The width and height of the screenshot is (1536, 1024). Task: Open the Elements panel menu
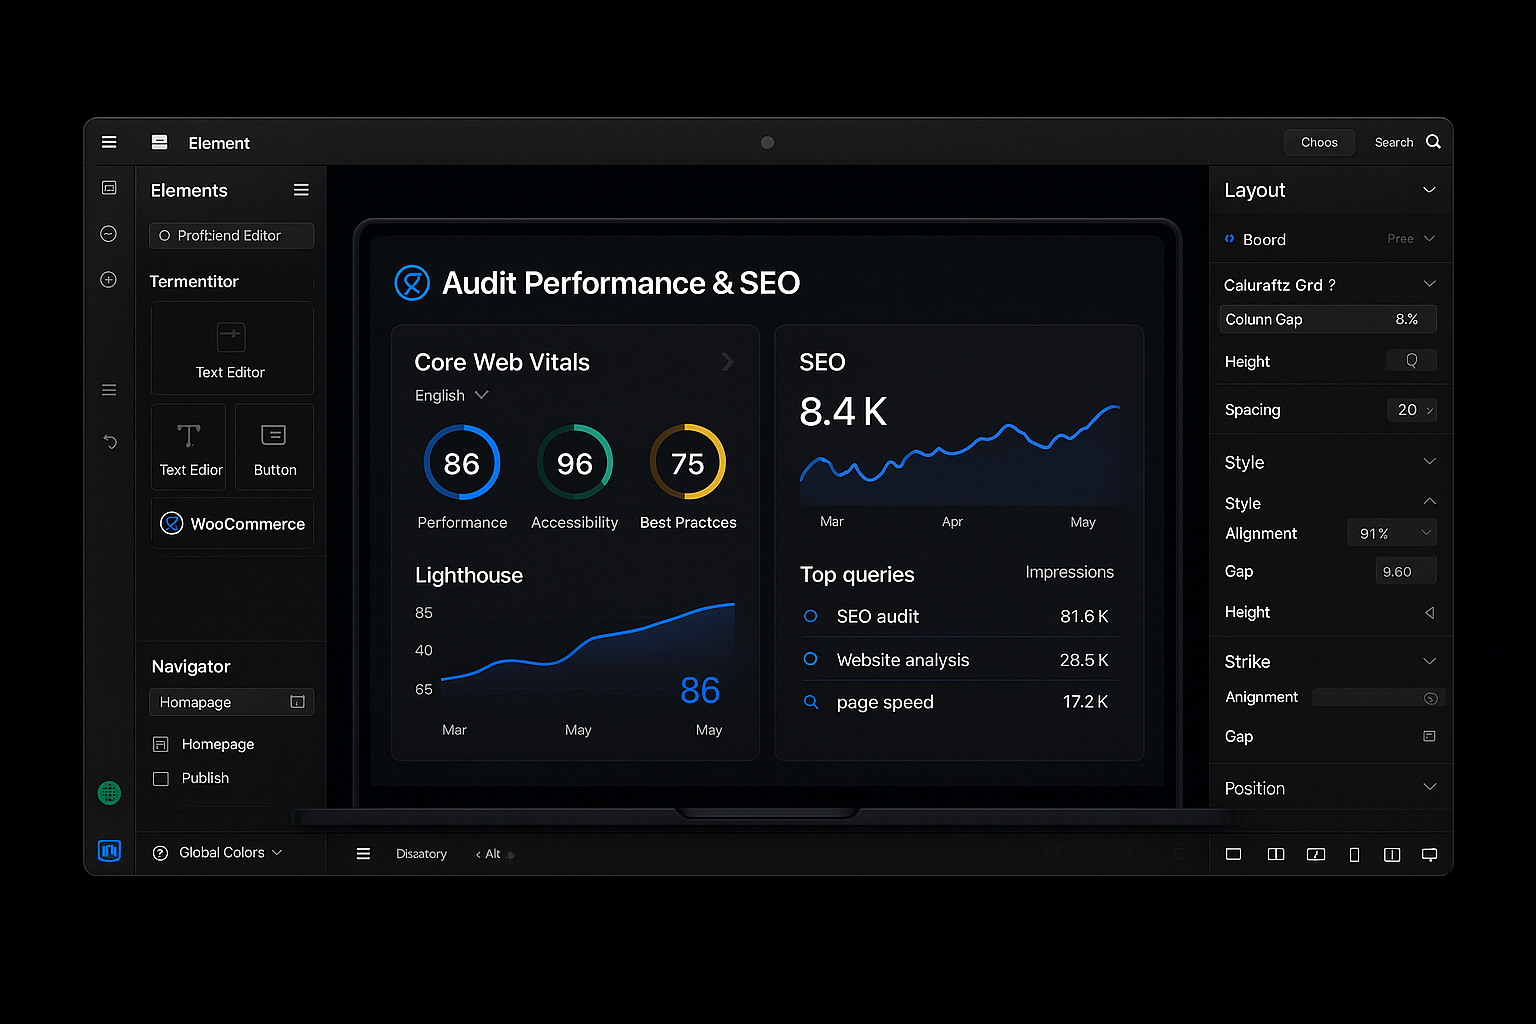coord(301,190)
